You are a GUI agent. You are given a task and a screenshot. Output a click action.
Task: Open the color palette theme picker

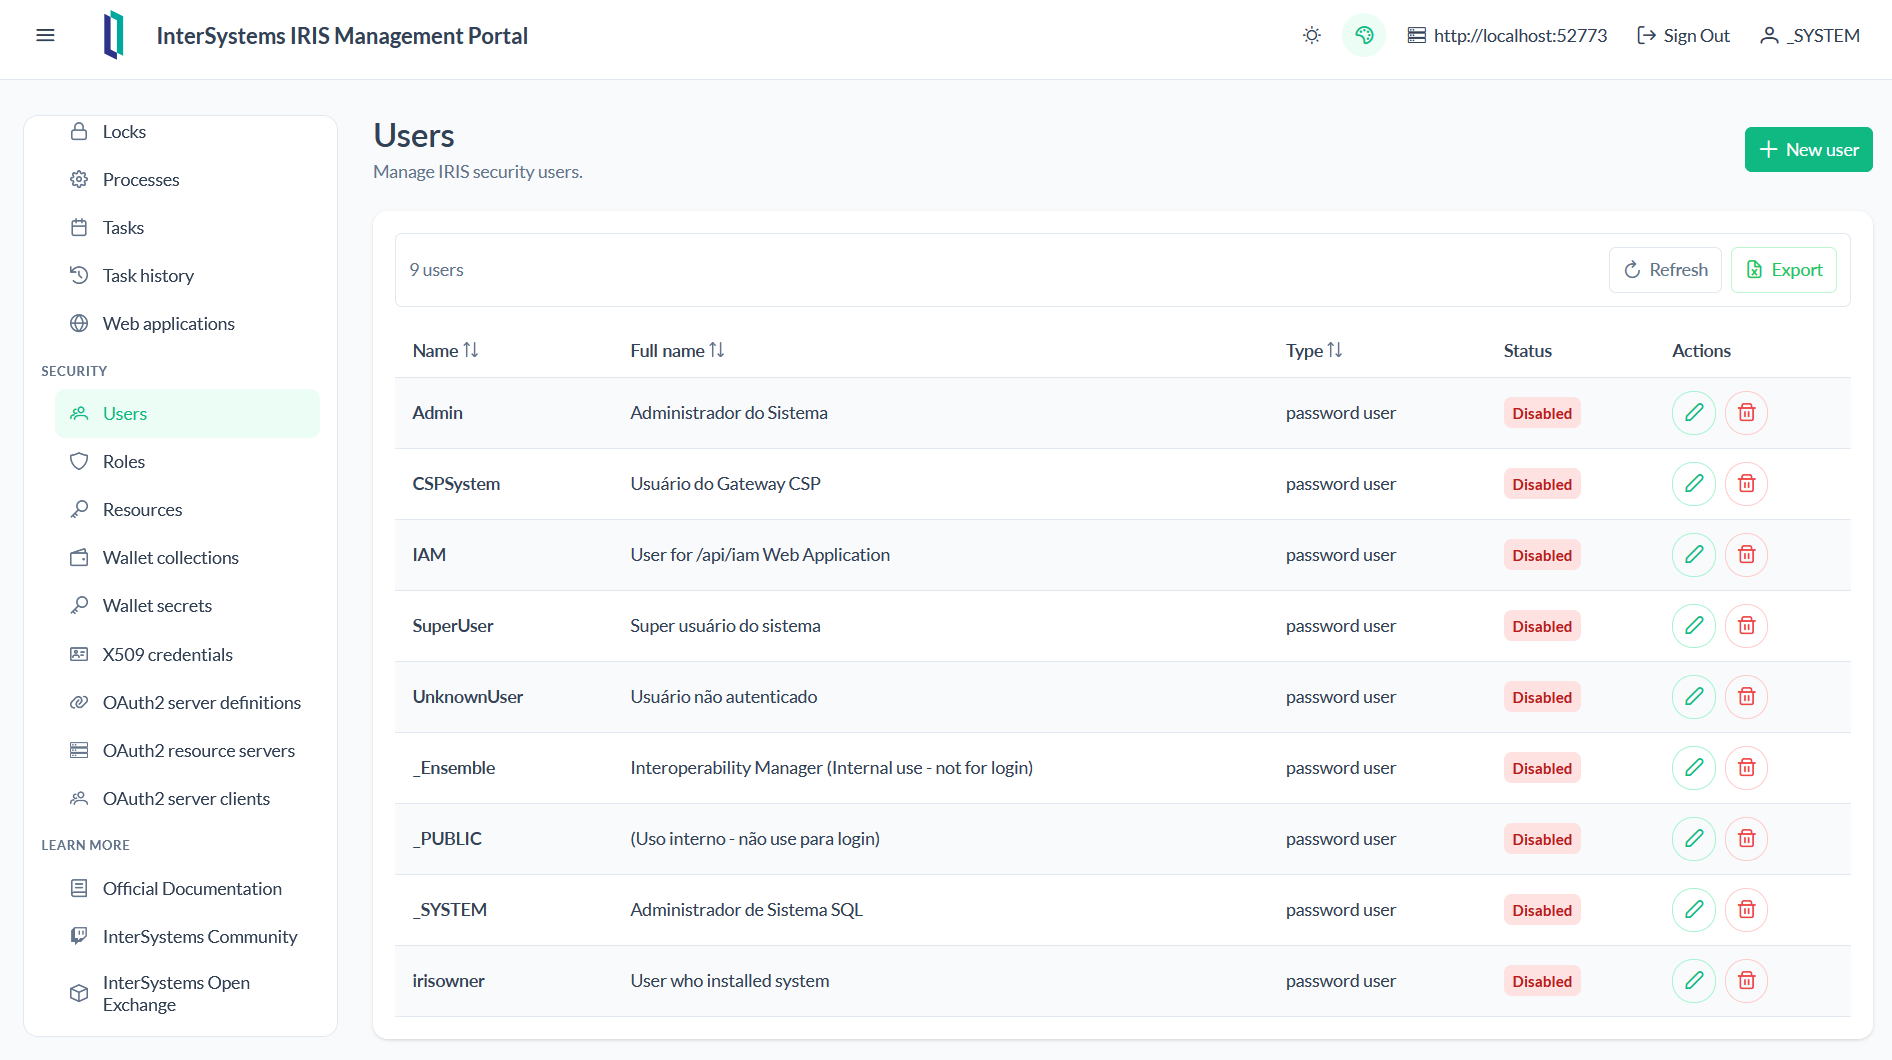point(1364,36)
